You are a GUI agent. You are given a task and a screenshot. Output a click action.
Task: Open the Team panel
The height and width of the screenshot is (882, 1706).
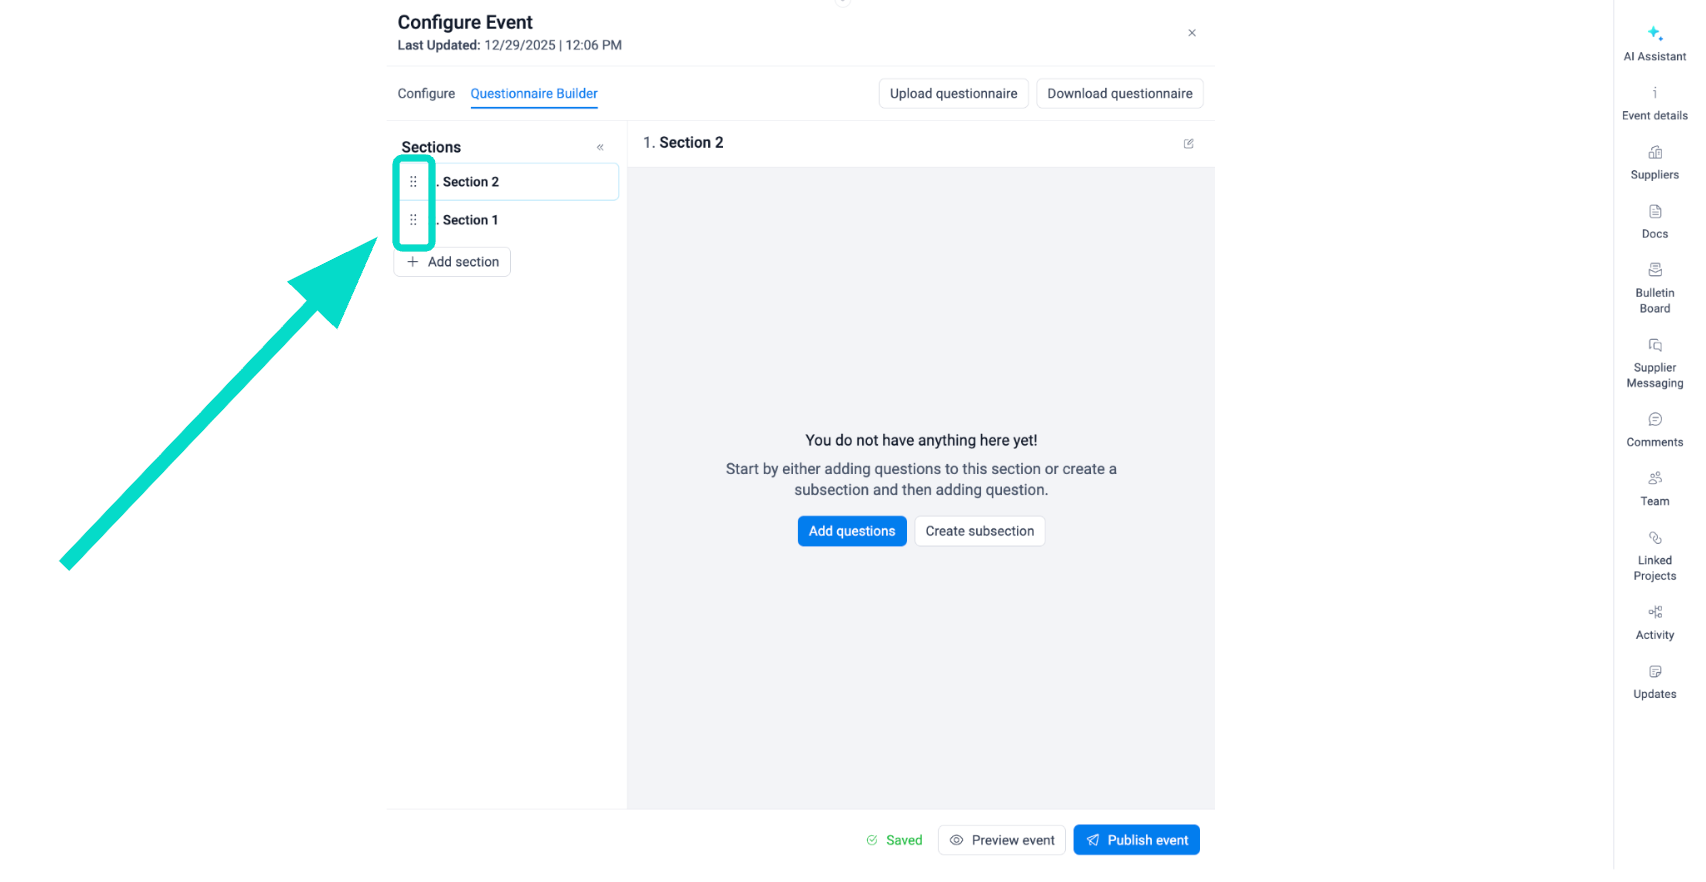(x=1654, y=488)
